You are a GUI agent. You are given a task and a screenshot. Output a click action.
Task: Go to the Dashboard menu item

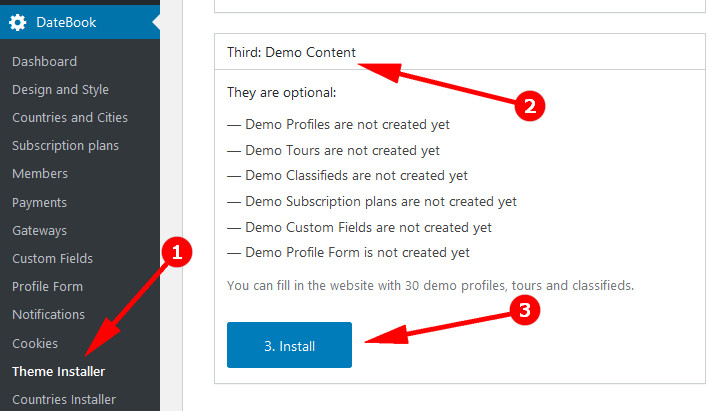click(x=44, y=61)
